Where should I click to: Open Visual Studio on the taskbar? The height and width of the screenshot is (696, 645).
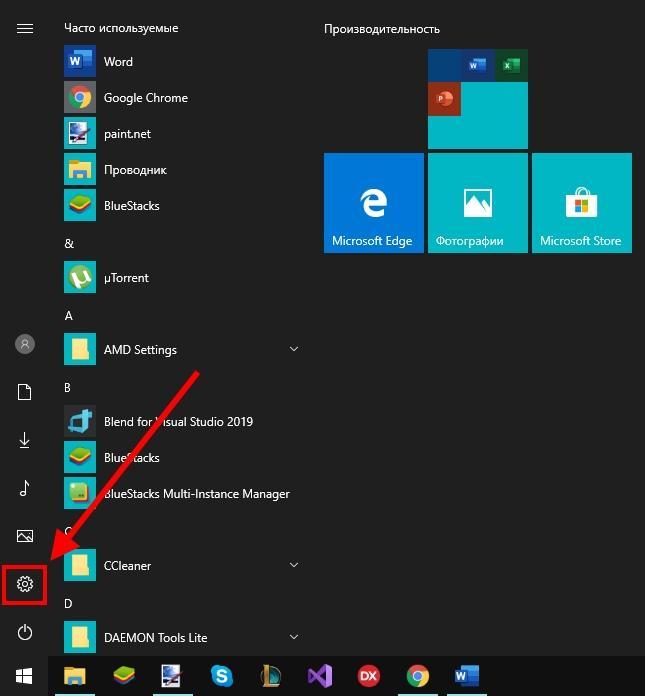tap(320, 676)
